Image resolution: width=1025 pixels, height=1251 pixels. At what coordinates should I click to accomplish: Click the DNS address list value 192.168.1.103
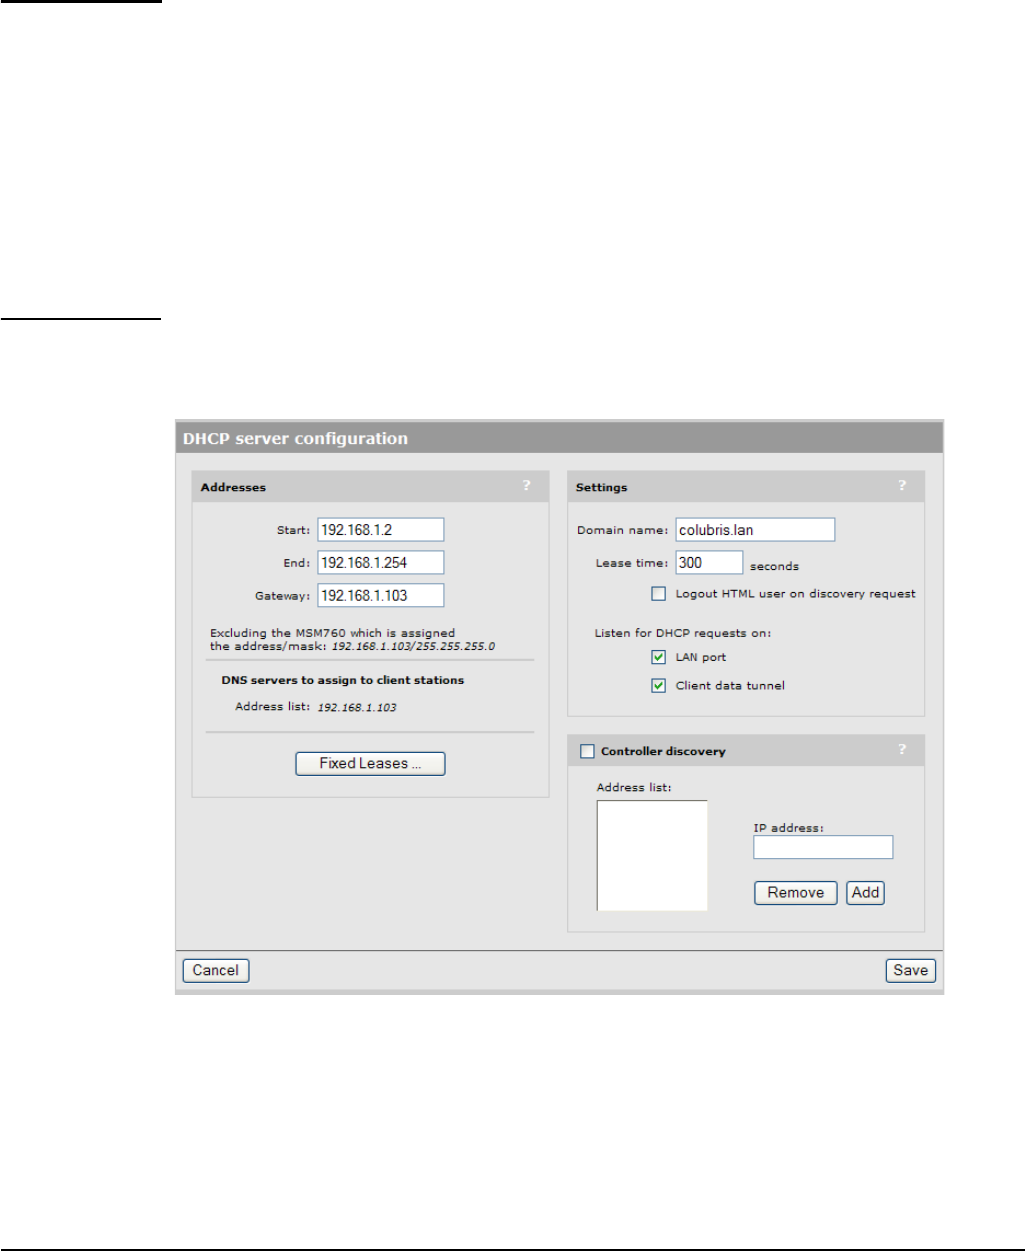357,707
